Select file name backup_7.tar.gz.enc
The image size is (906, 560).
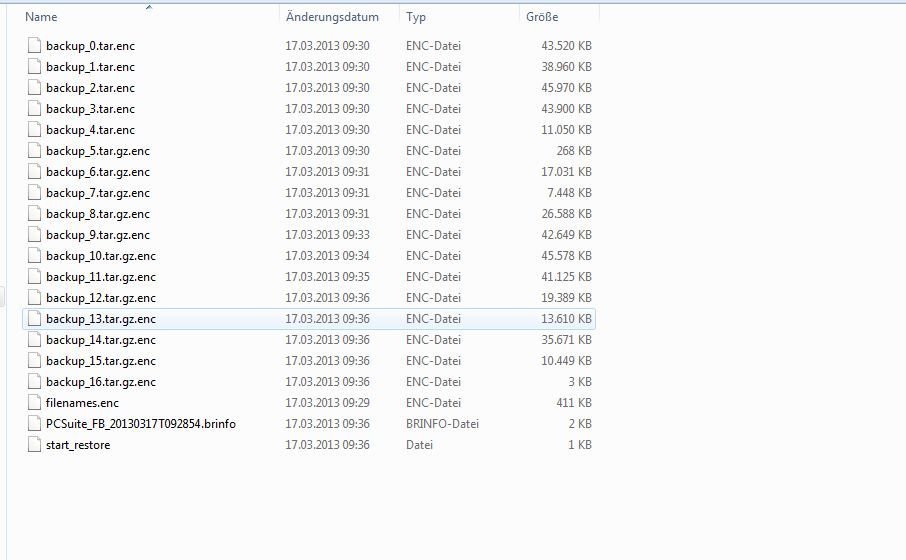click(x=98, y=193)
